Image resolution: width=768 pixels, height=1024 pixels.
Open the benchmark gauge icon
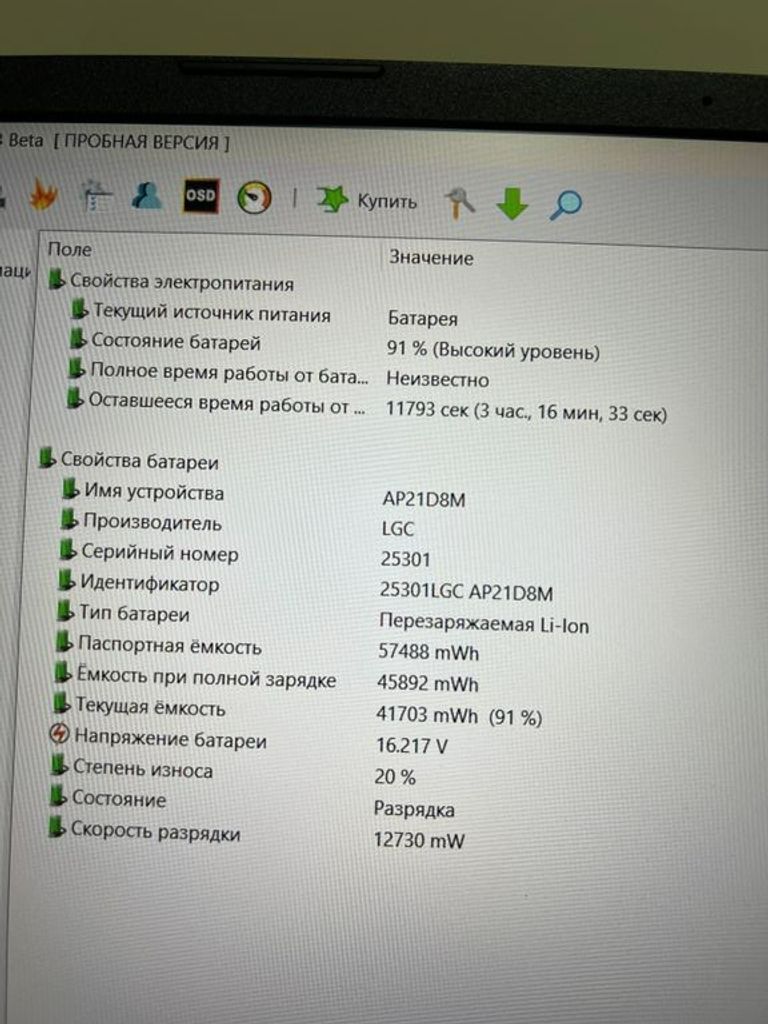[x=254, y=197]
